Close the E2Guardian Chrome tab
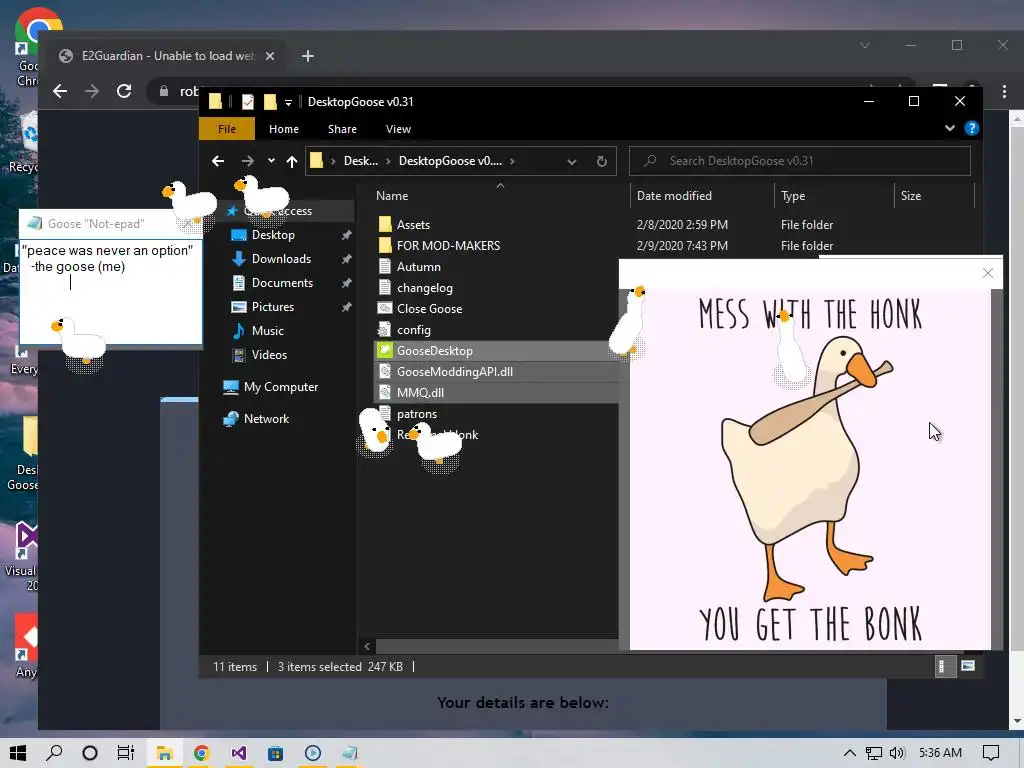Screen dimensions: 1024x768 270,56
